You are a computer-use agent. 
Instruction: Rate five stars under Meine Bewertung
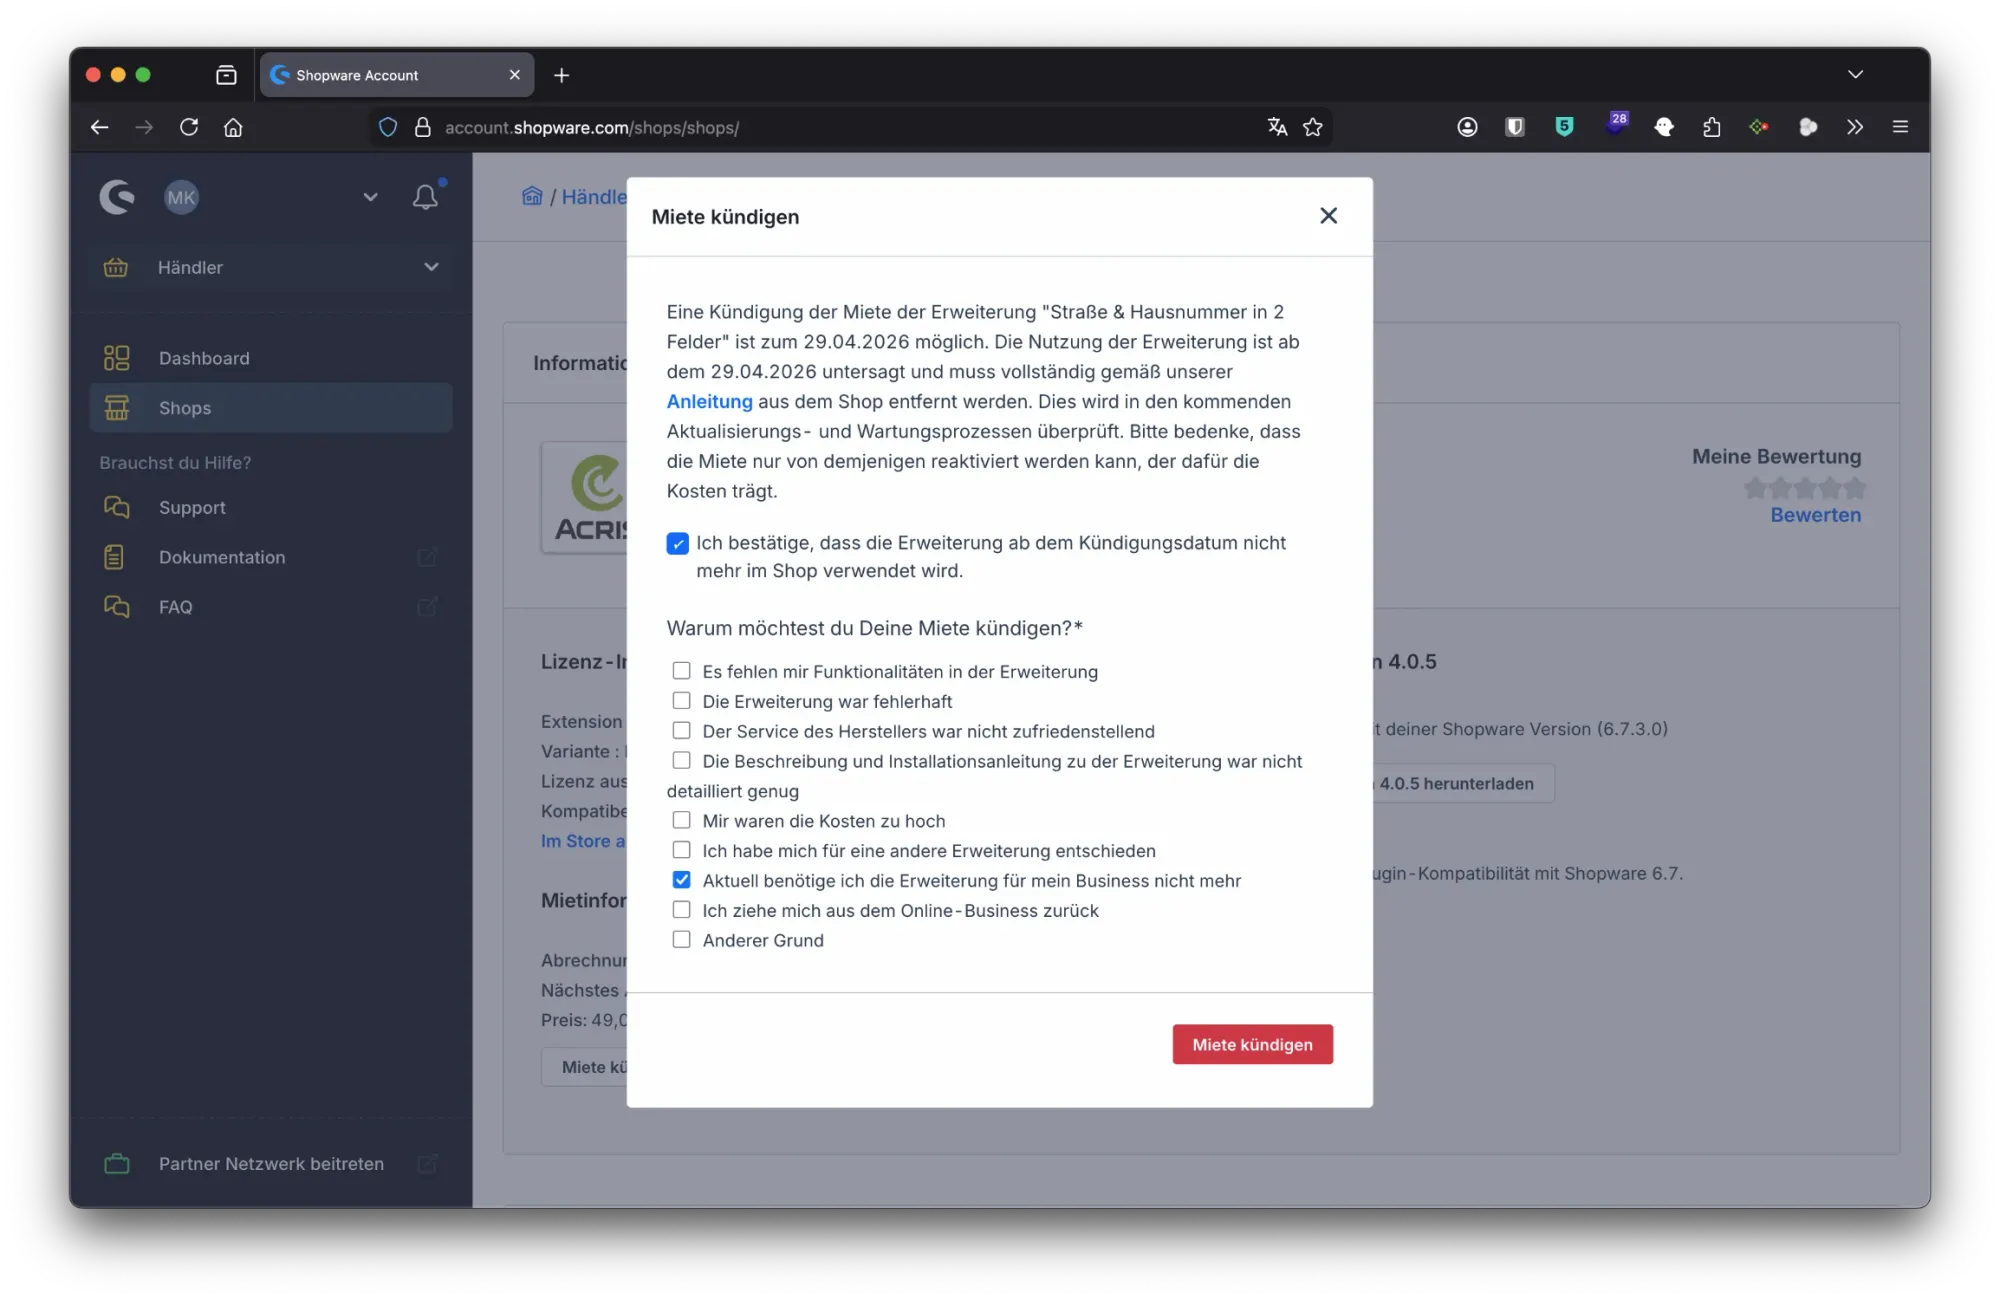[x=1856, y=489]
